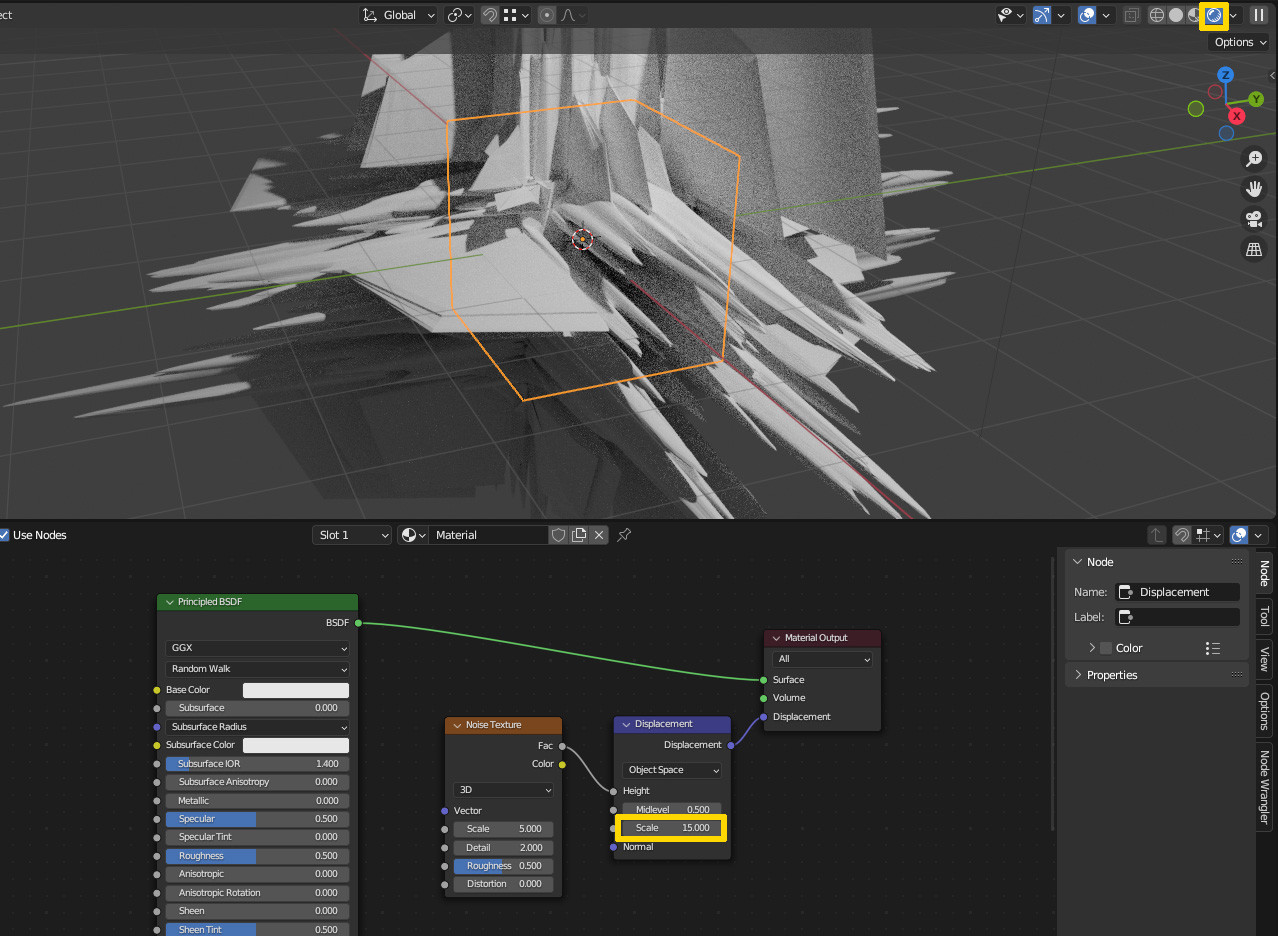Select Wireframe viewport shading mode
Viewport: 1278px width, 936px height.
point(1156,15)
